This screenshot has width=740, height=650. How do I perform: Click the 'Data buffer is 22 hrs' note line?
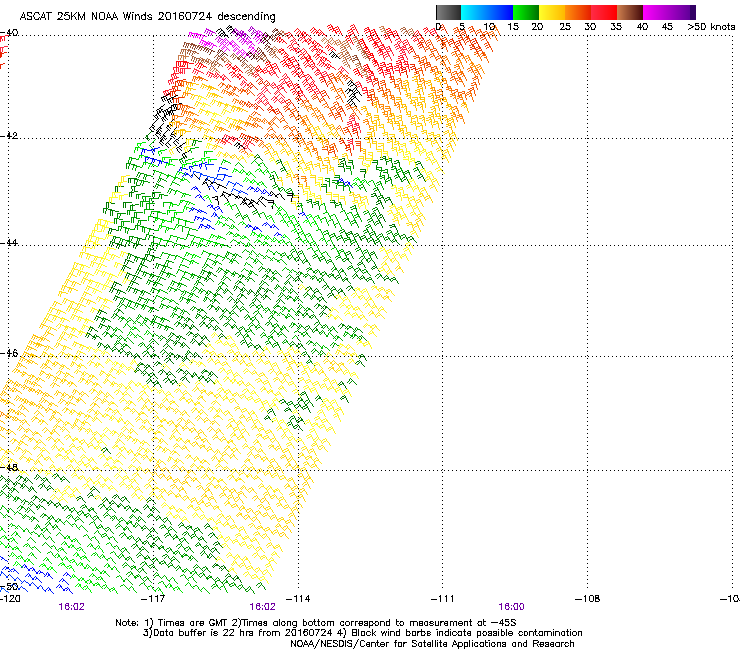coord(362,633)
